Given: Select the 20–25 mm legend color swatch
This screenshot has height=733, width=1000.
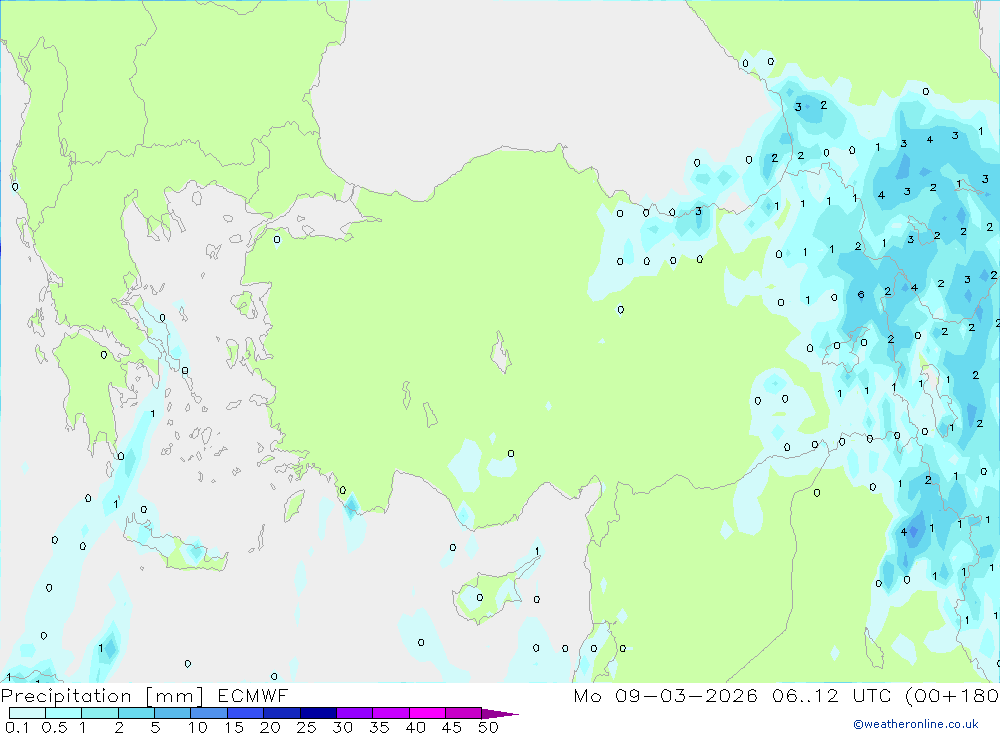Looking at the screenshot, I should point(282,713).
